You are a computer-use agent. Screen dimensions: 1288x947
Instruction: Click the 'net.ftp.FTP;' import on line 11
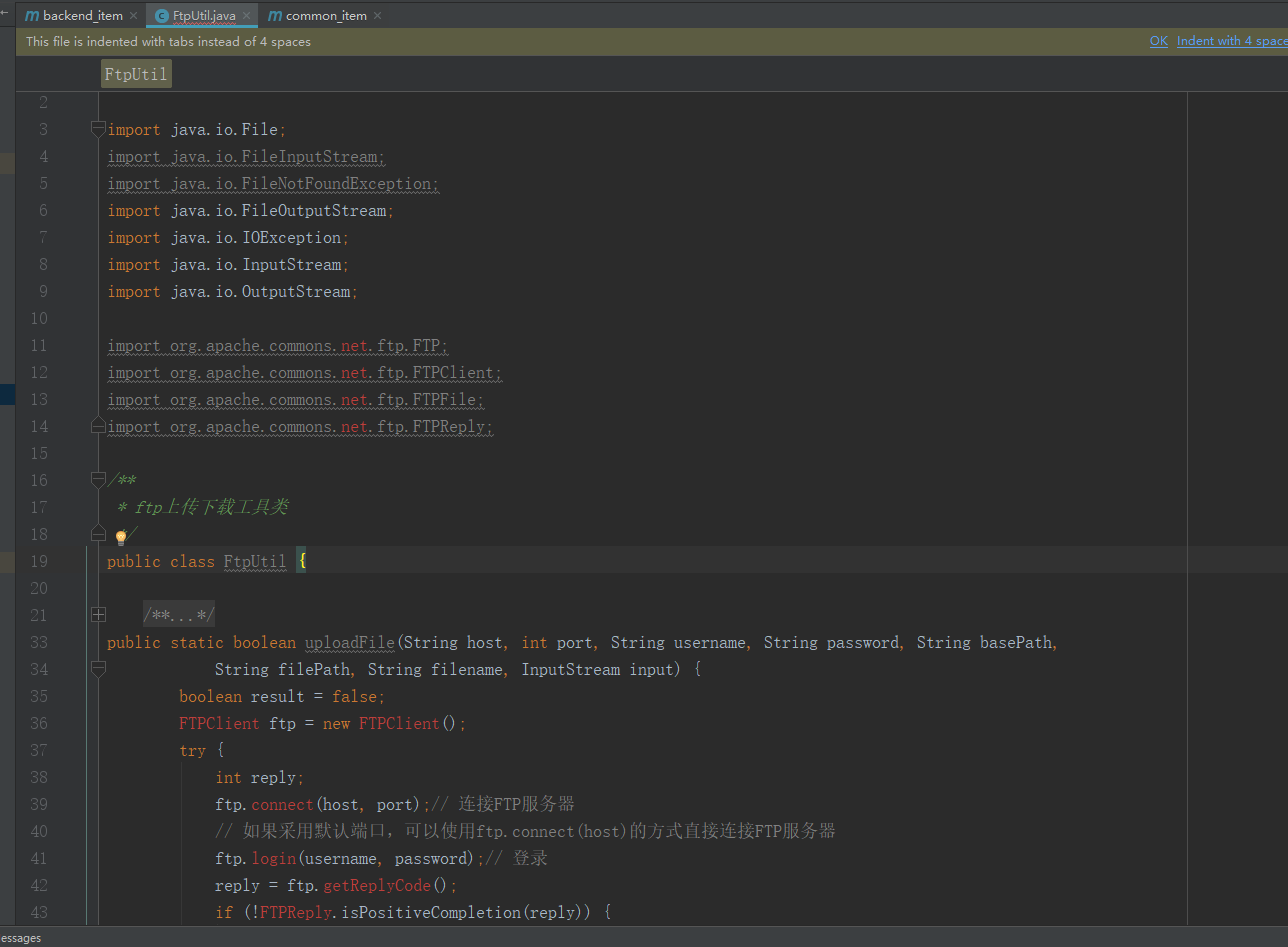coord(395,345)
